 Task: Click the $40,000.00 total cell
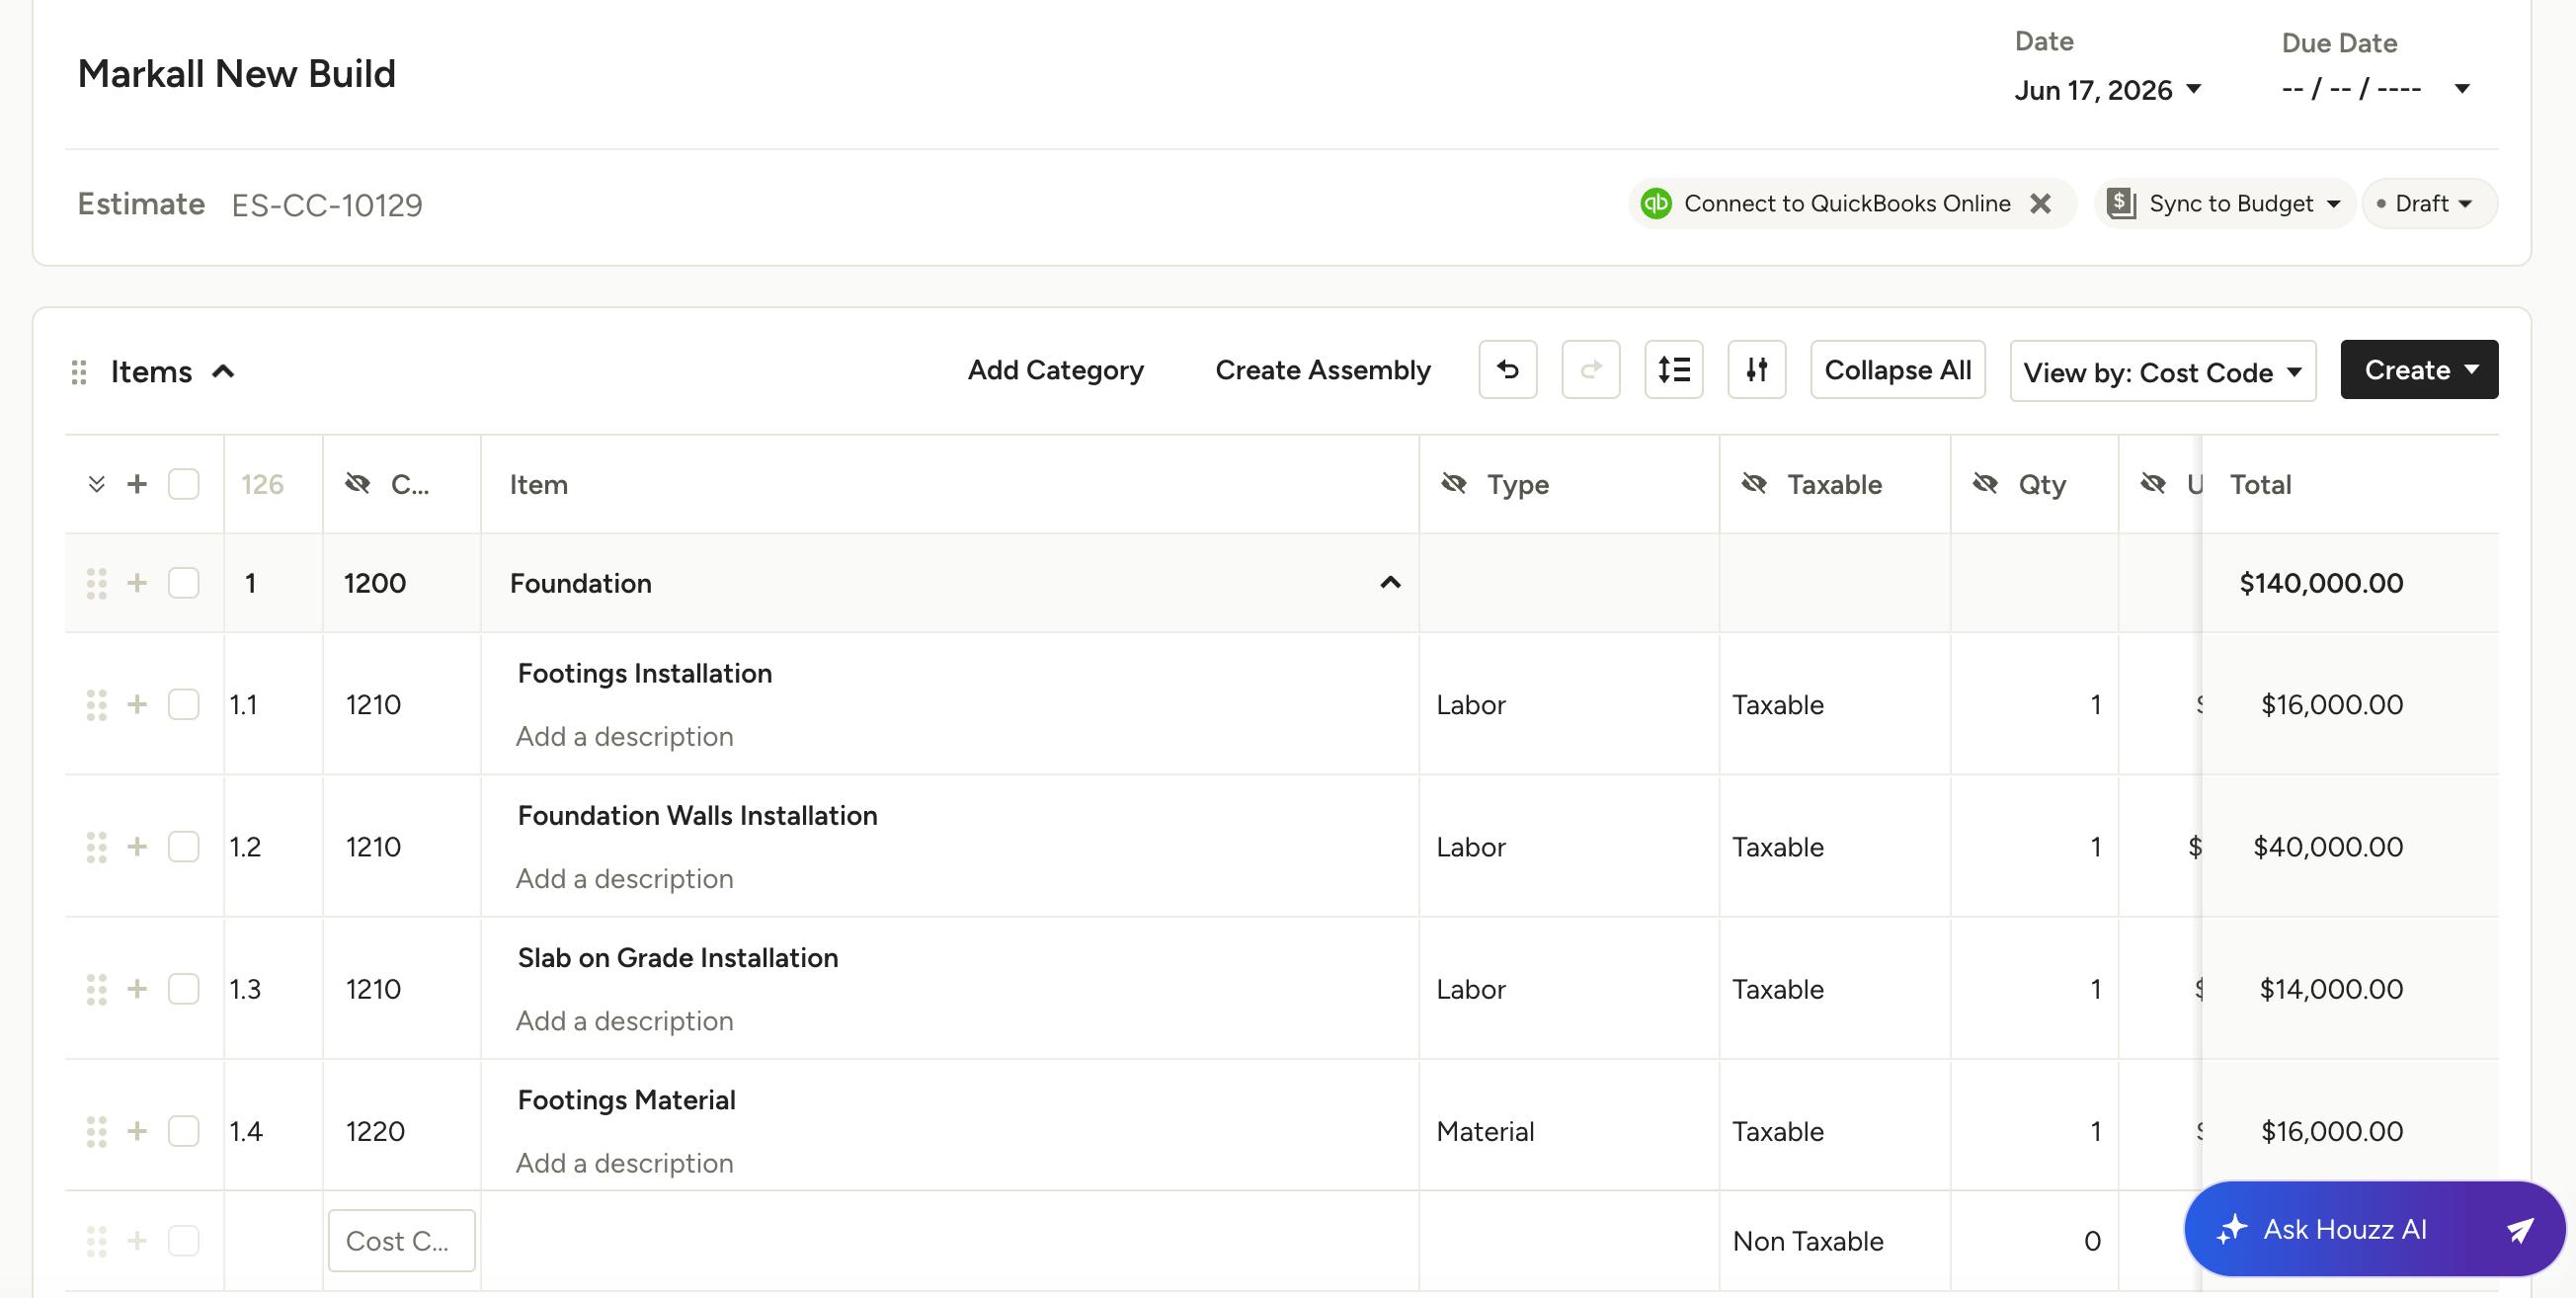pos(2328,847)
